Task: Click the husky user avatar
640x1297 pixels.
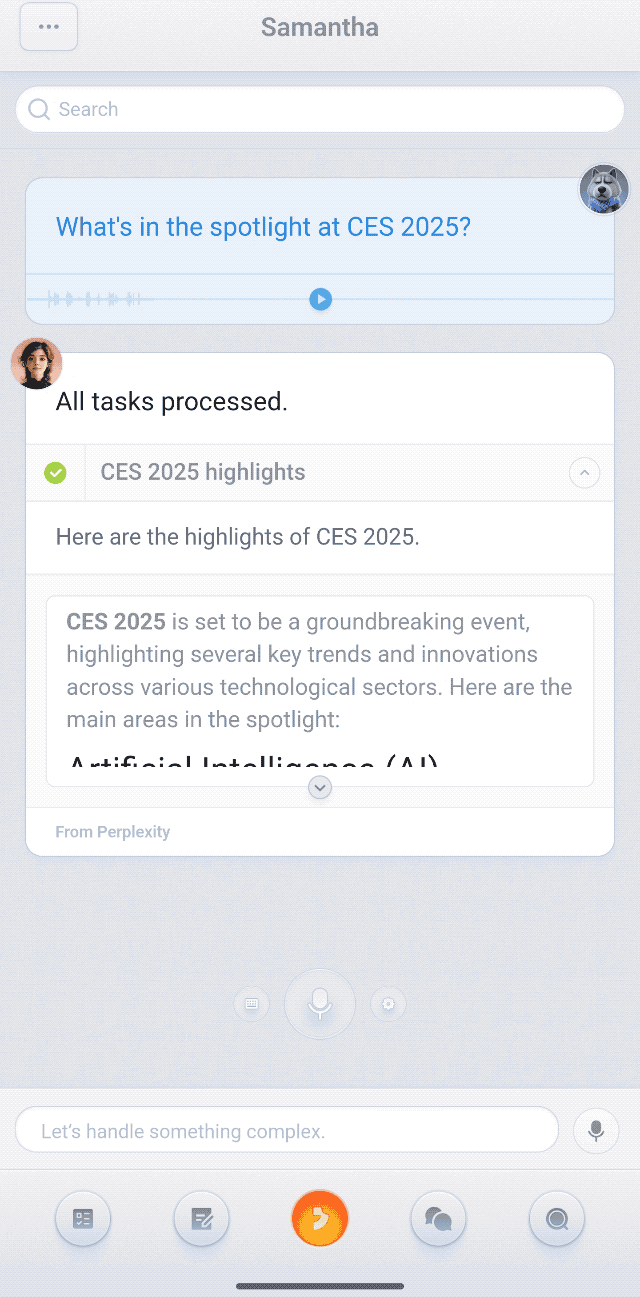Action: pos(604,189)
